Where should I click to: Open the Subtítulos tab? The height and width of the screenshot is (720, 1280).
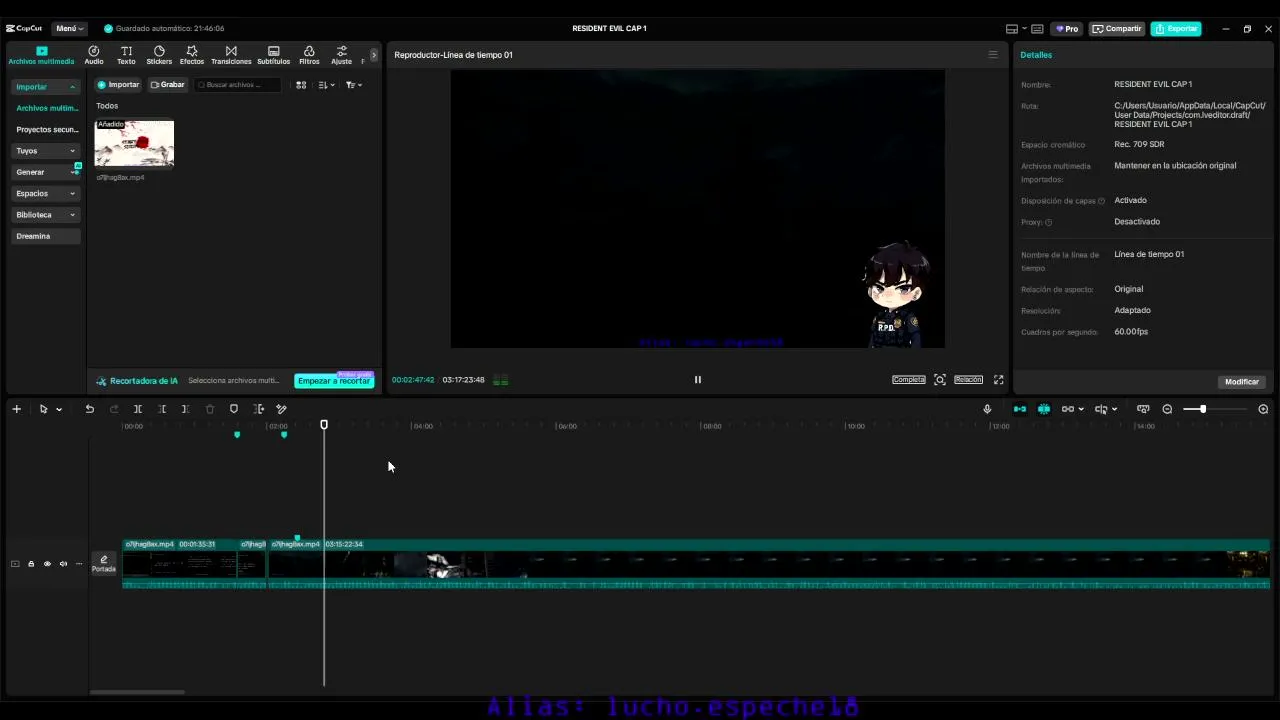274,55
